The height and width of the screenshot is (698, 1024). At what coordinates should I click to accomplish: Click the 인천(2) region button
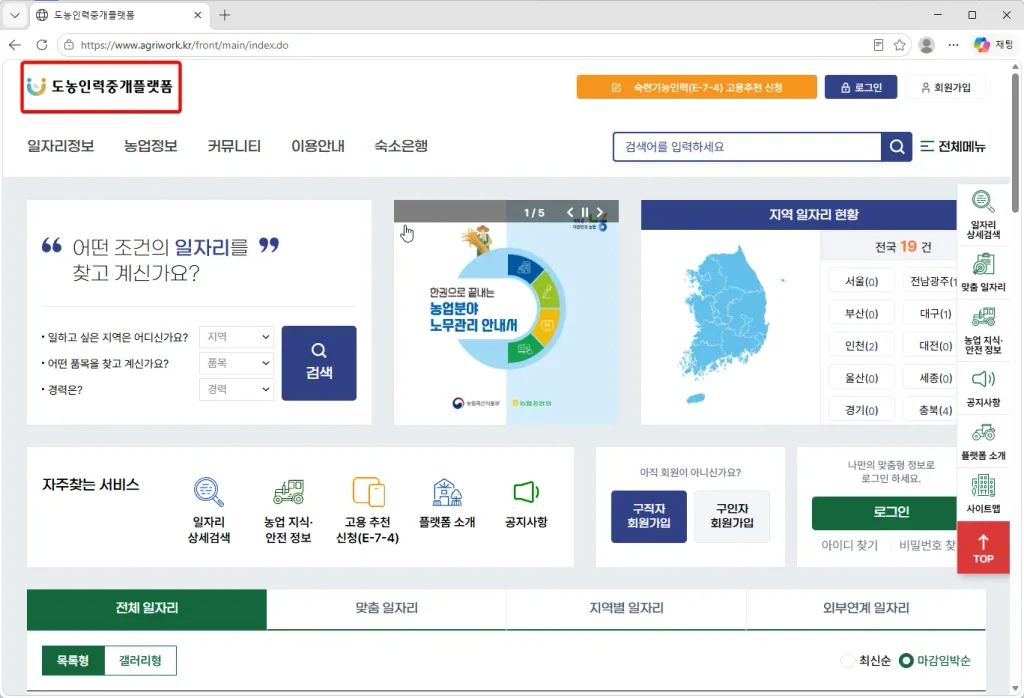[861, 346]
